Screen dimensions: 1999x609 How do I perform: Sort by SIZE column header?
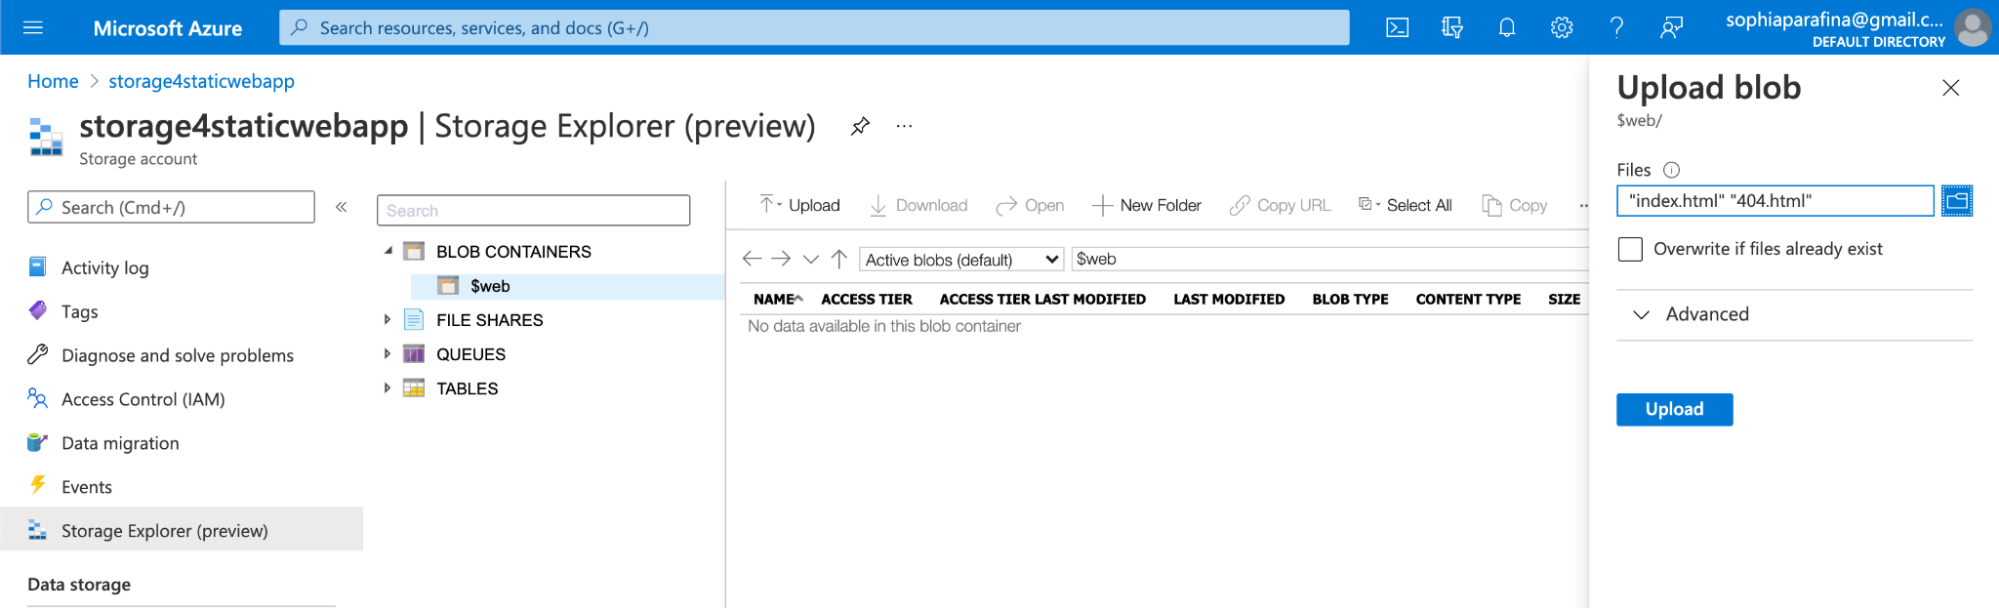1564,299
